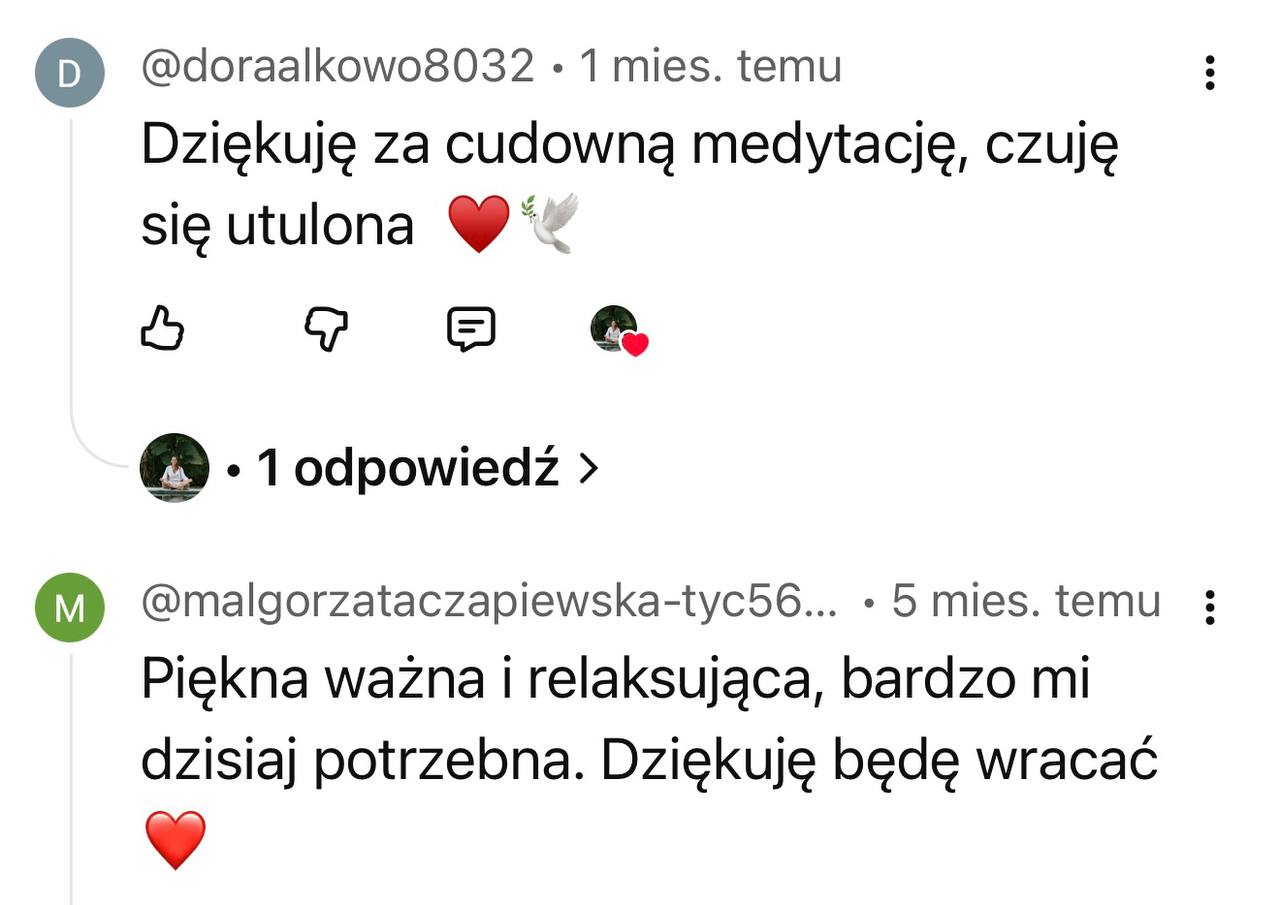Open the gray D profile avatar
The width and height of the screenshot is (1280, 905).
pyautogui.click(x=69, y=73)
